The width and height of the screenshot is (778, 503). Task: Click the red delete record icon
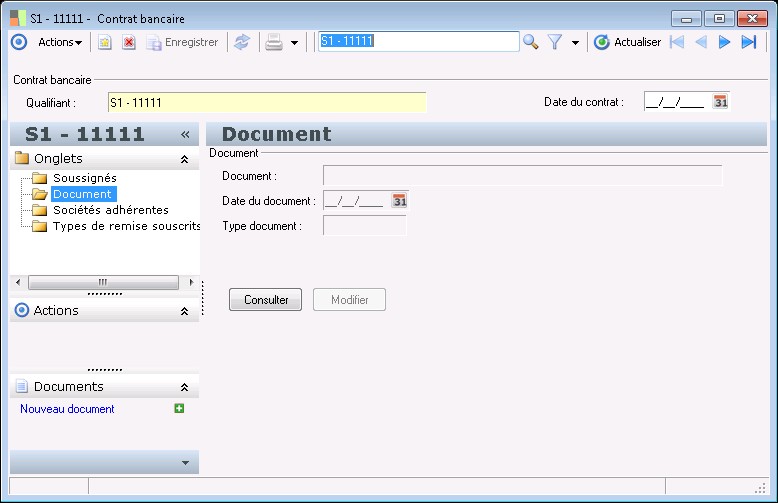point(129,42)
